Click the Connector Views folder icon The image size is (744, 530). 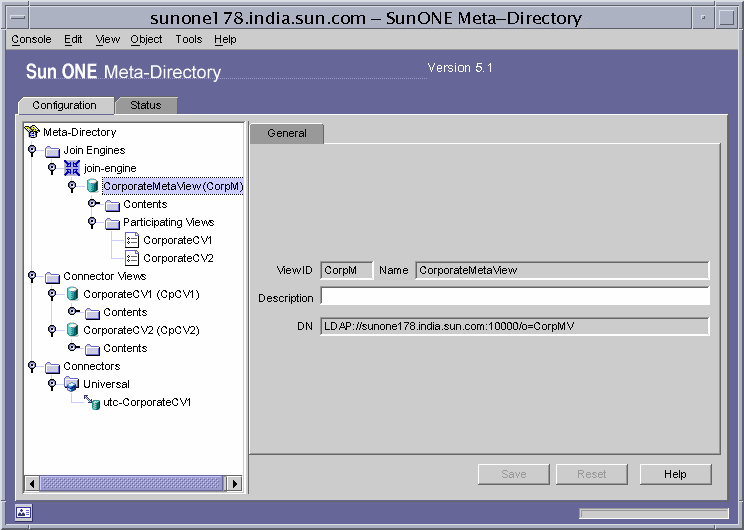52,277
